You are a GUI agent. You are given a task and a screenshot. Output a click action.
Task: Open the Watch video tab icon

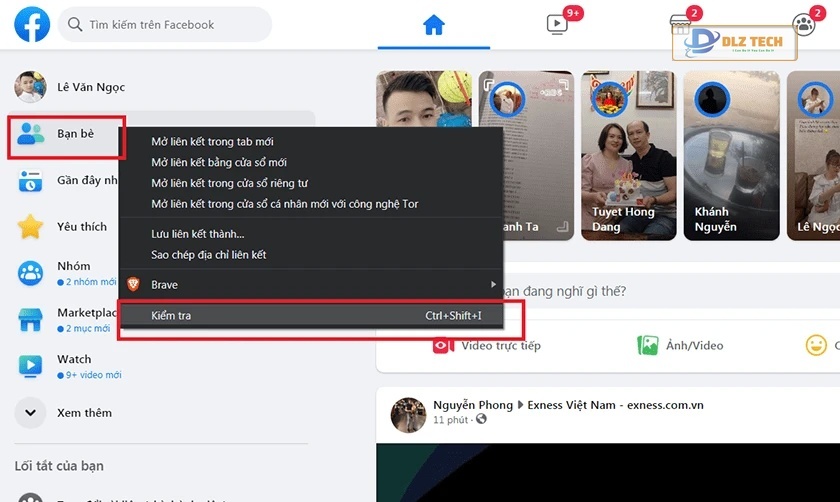pos(557,25)
